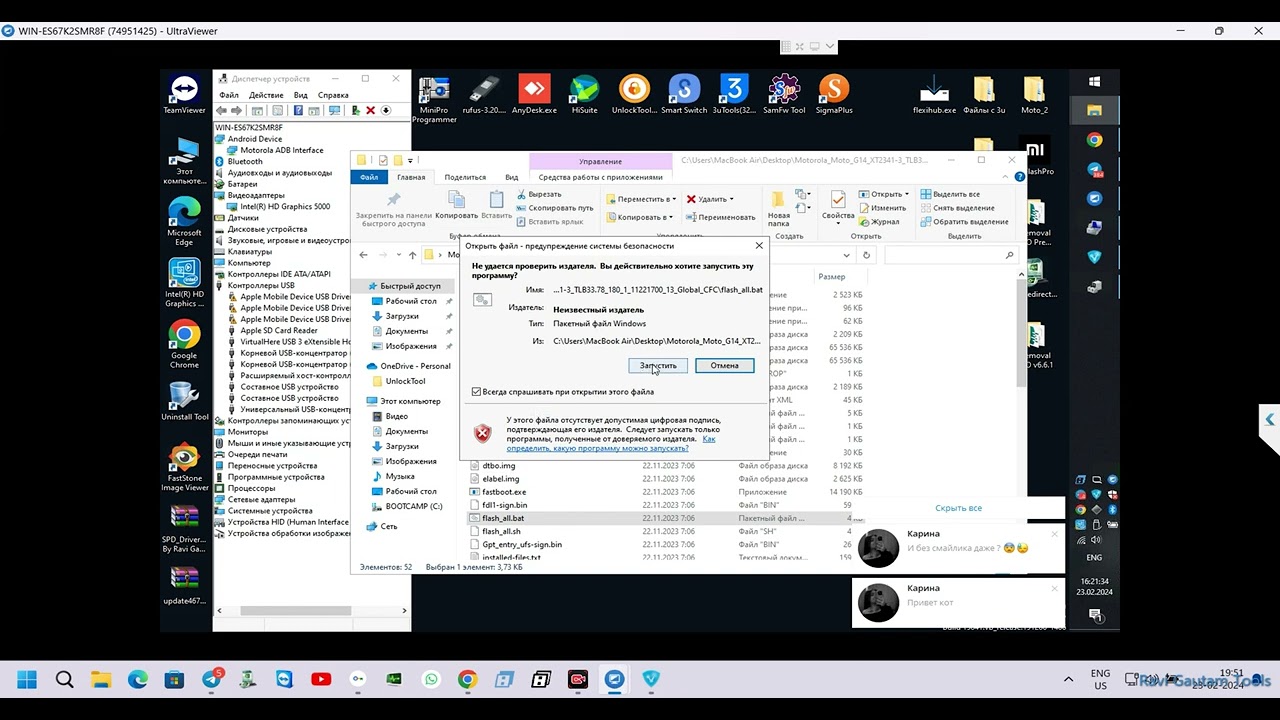This screenshot has height=720, width=1280.
Task: Click the Explorer refresh button
Action: click(866, 255)
